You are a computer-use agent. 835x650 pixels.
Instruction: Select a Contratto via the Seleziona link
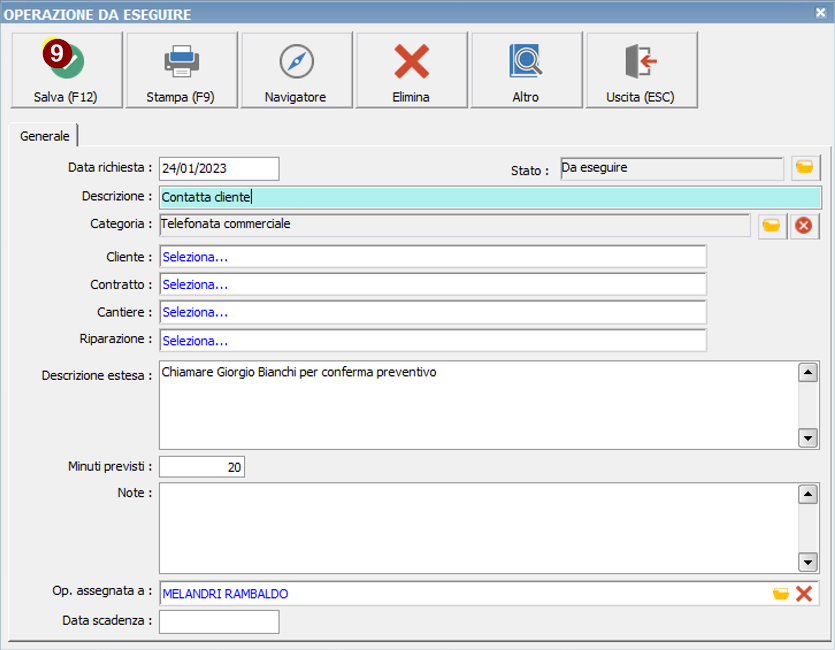196,285
